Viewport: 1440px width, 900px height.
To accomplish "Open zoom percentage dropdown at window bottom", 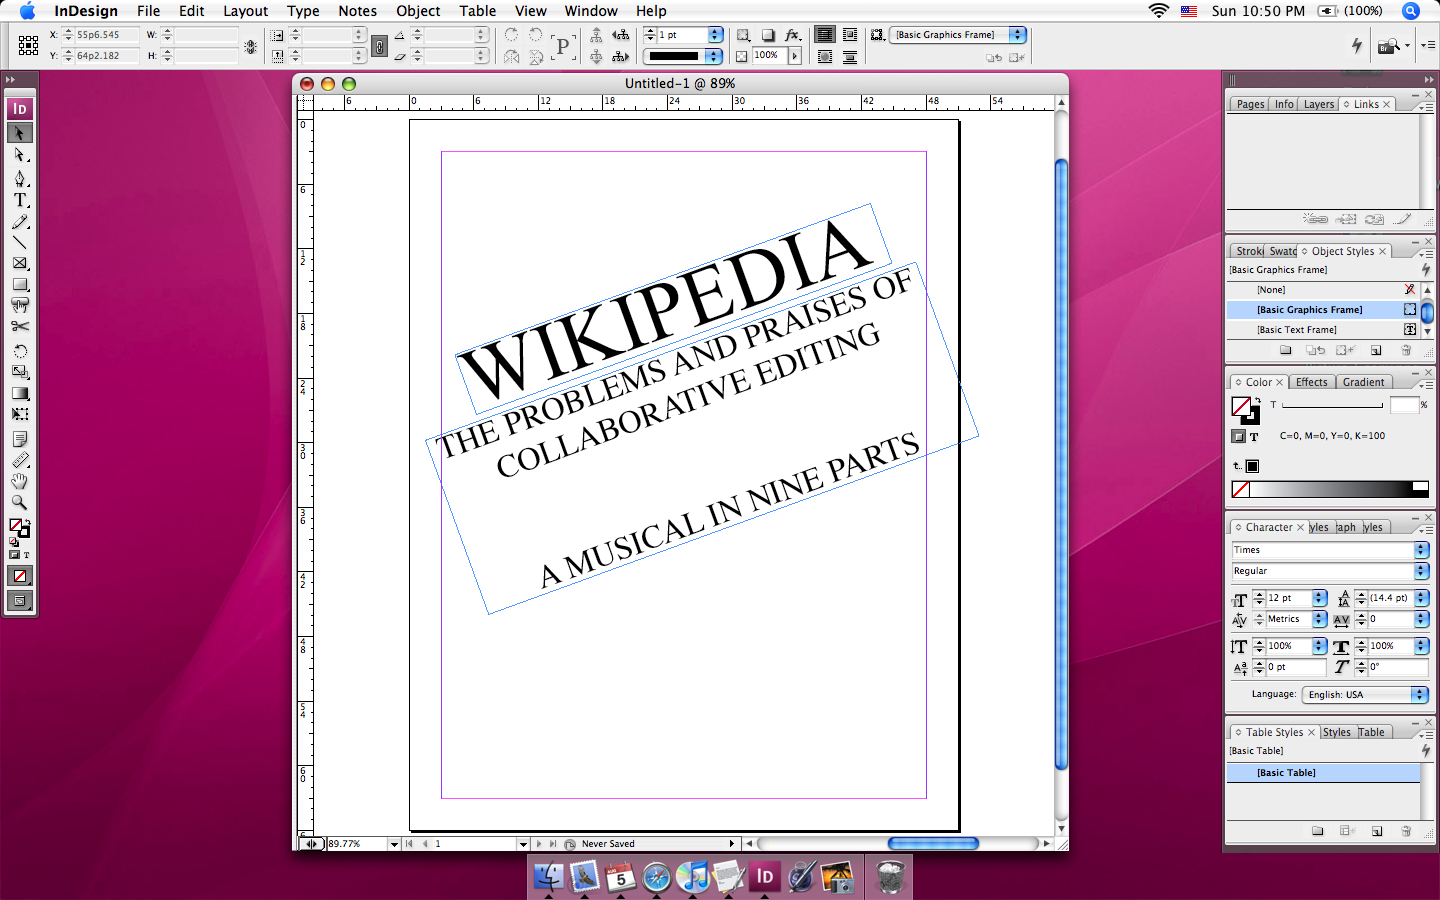I will tap(394, 844).
